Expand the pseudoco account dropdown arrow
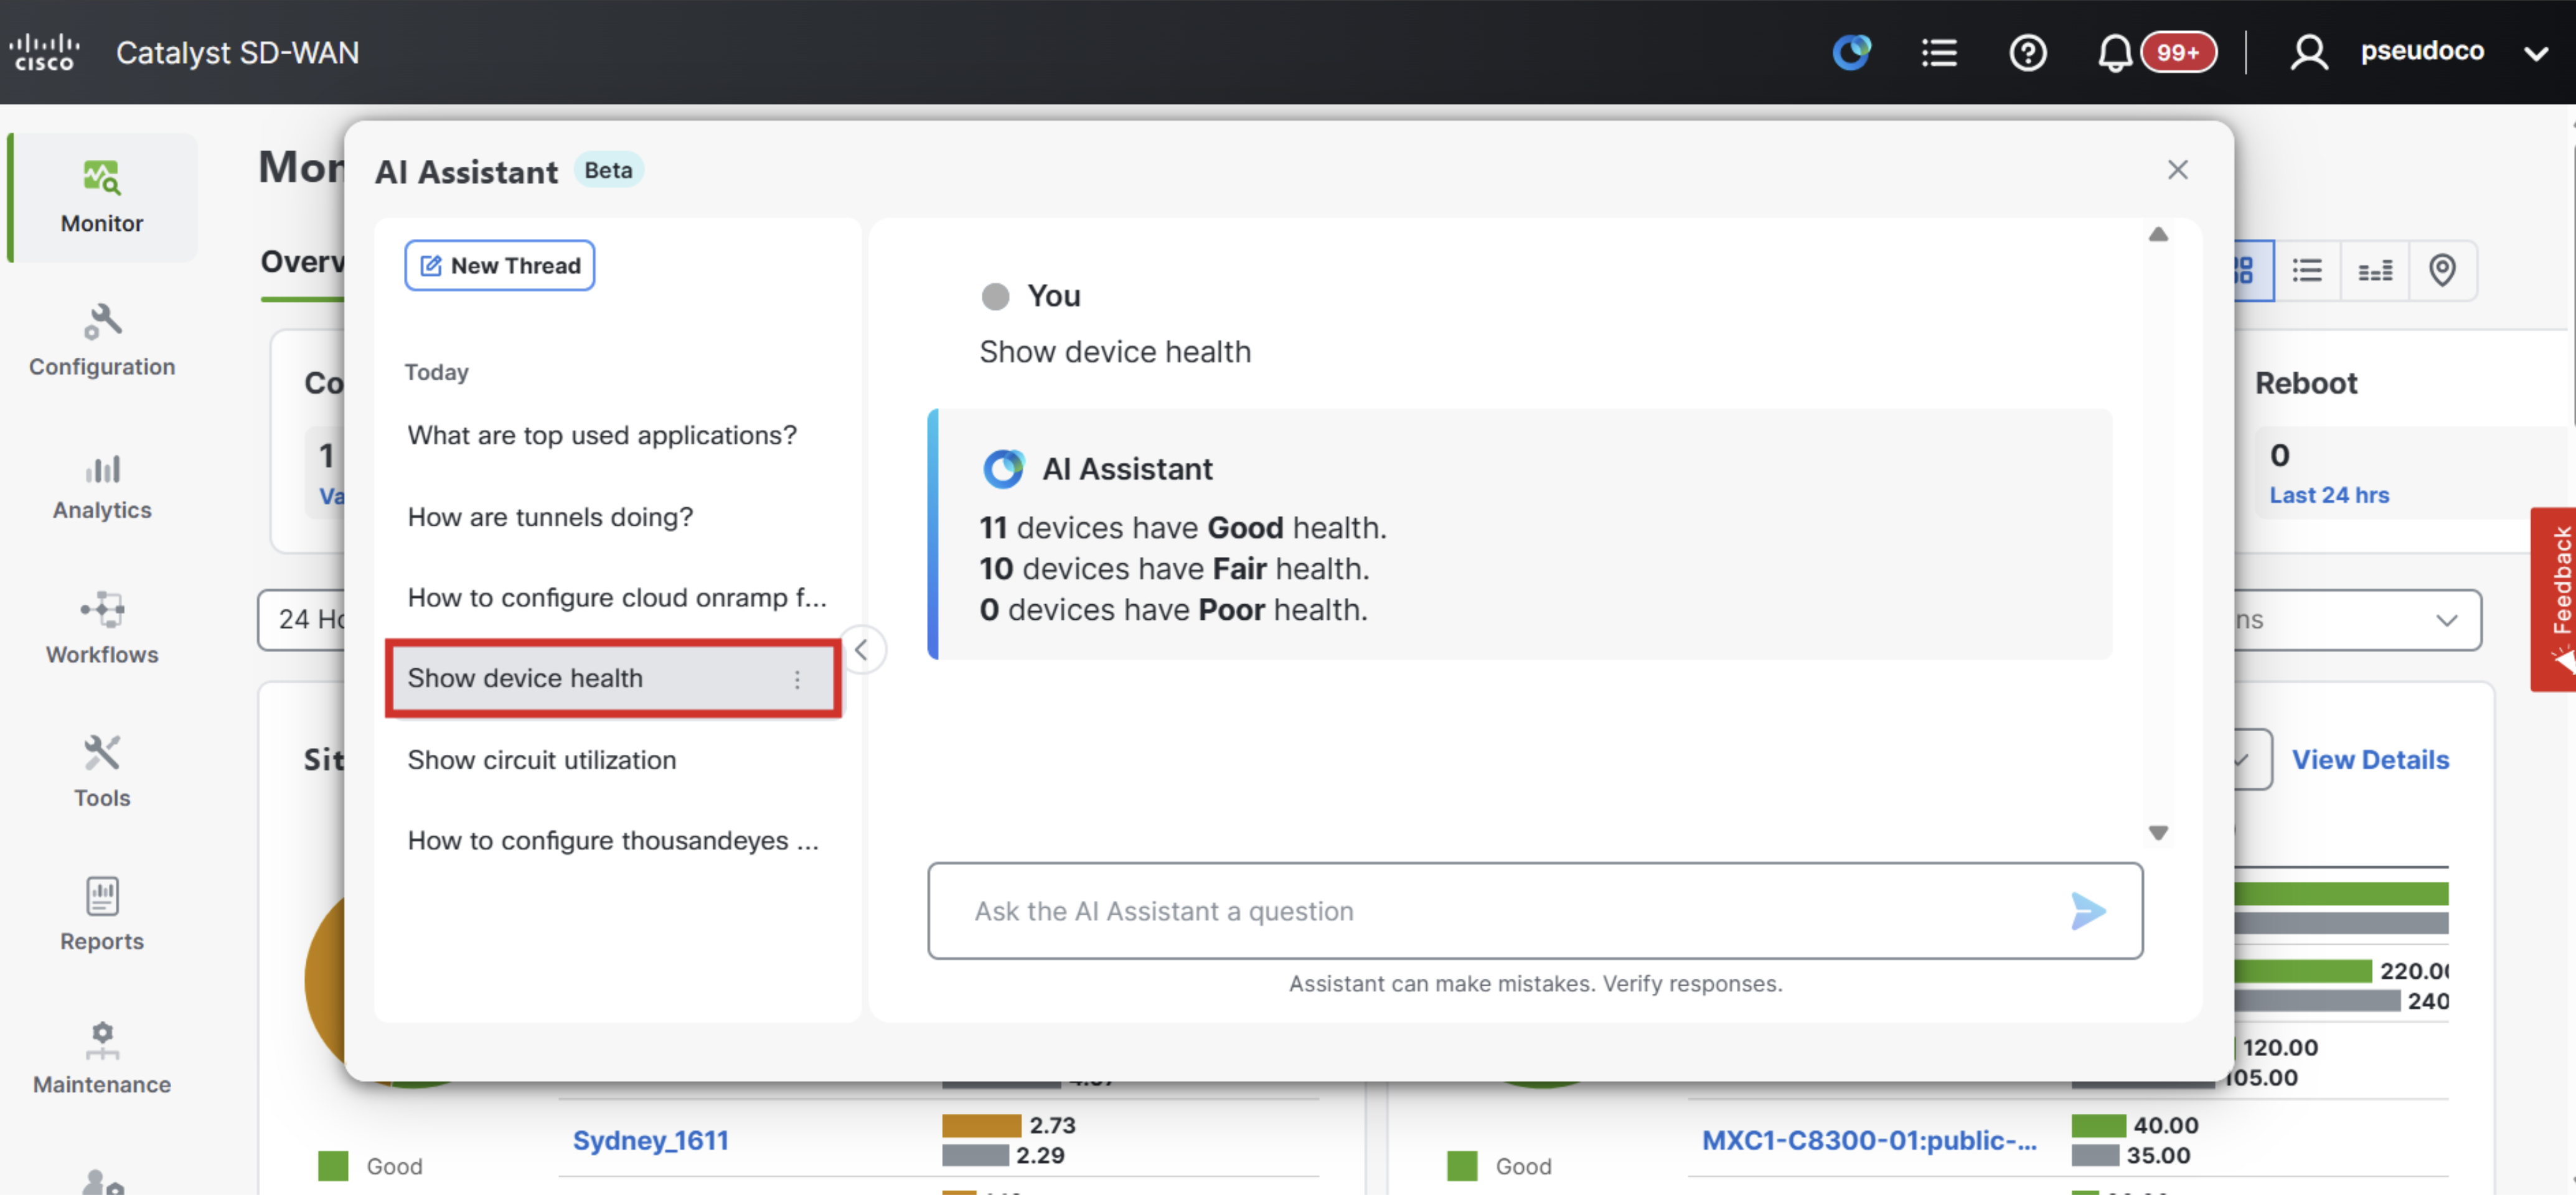The image size is (2576, 1196). [2535, 53]
